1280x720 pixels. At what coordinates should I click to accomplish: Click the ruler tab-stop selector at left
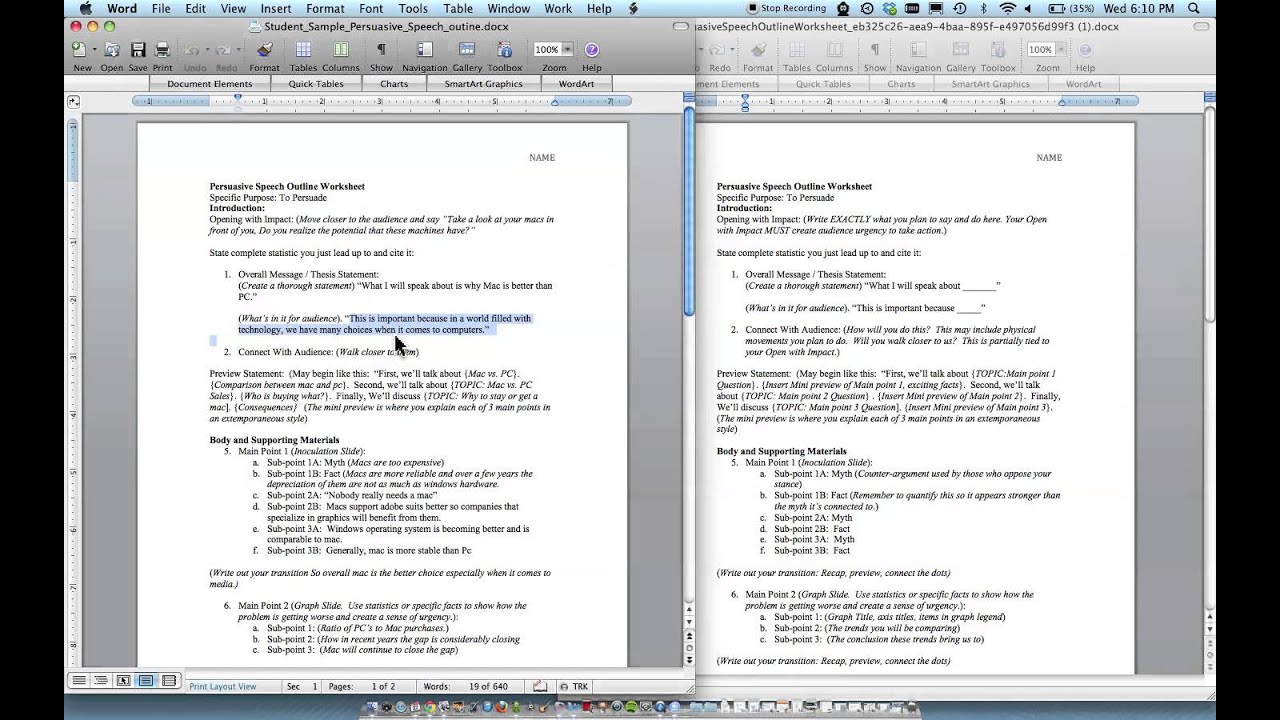(73, 101)
